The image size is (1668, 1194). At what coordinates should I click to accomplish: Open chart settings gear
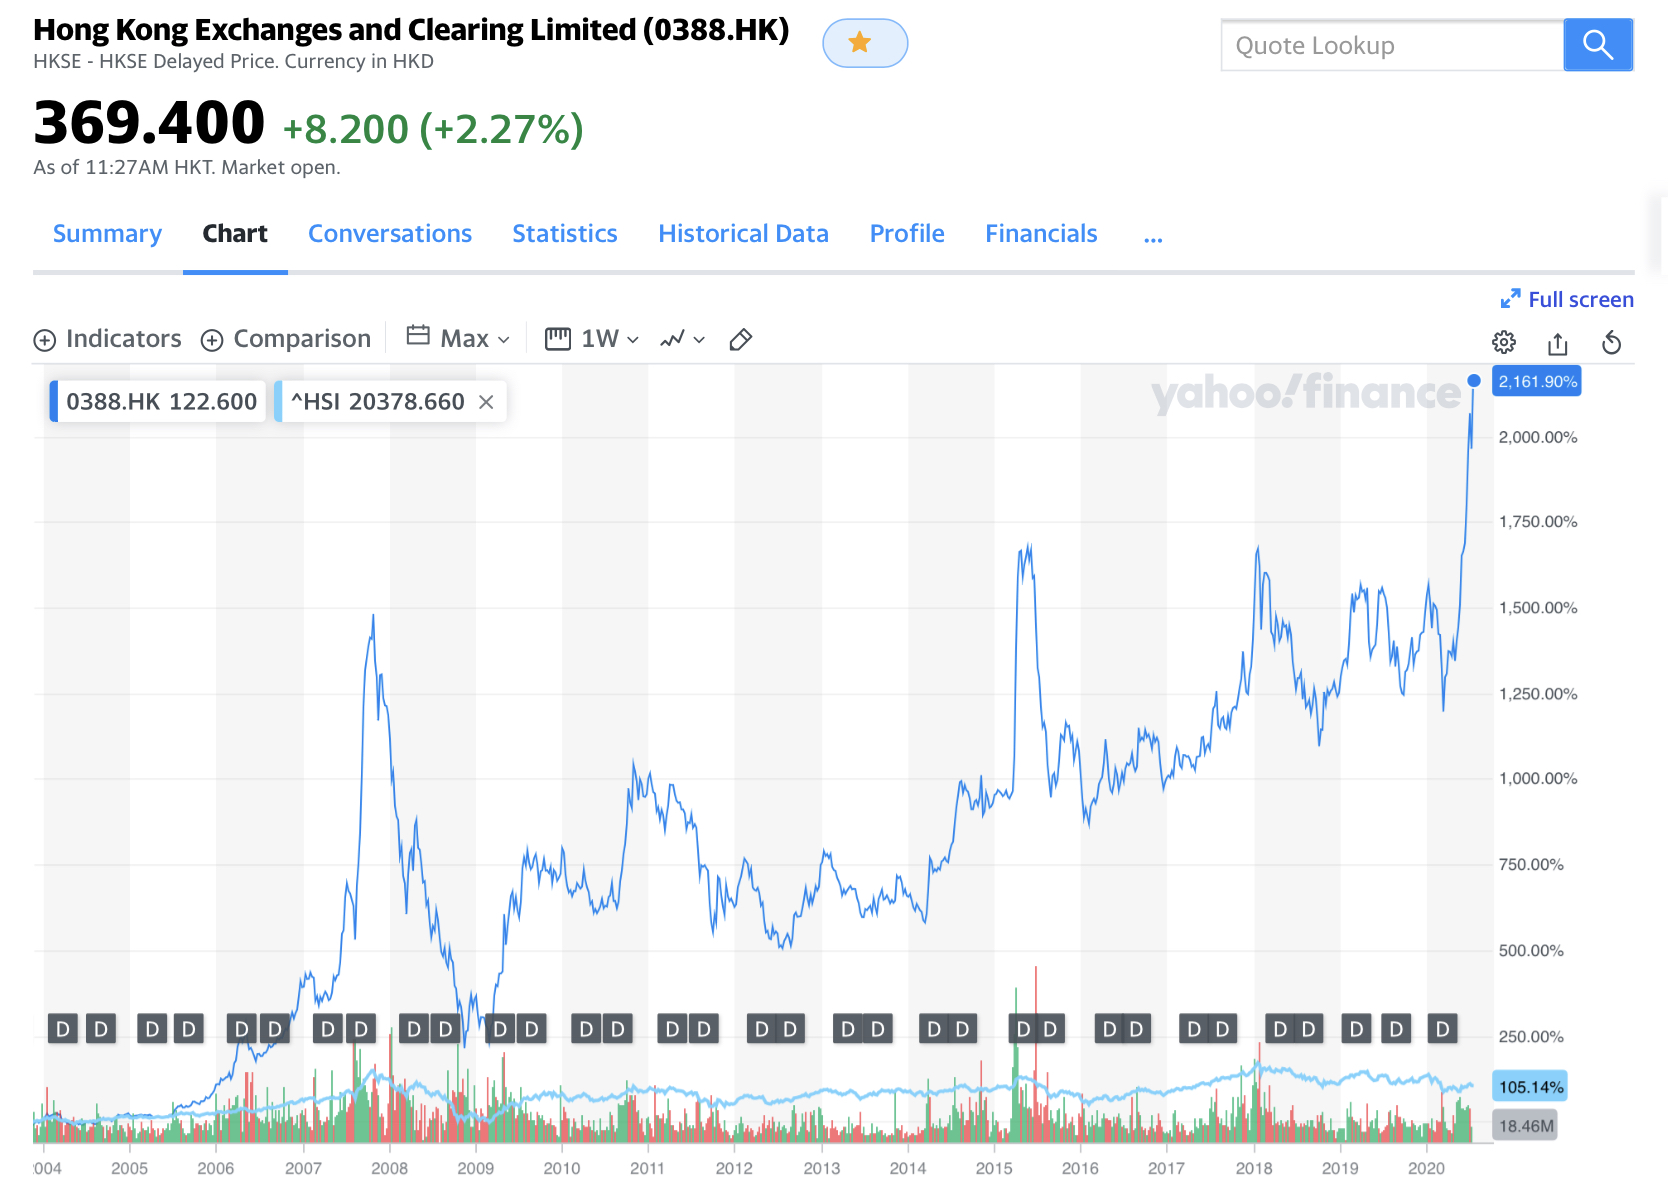(1504, 343)
